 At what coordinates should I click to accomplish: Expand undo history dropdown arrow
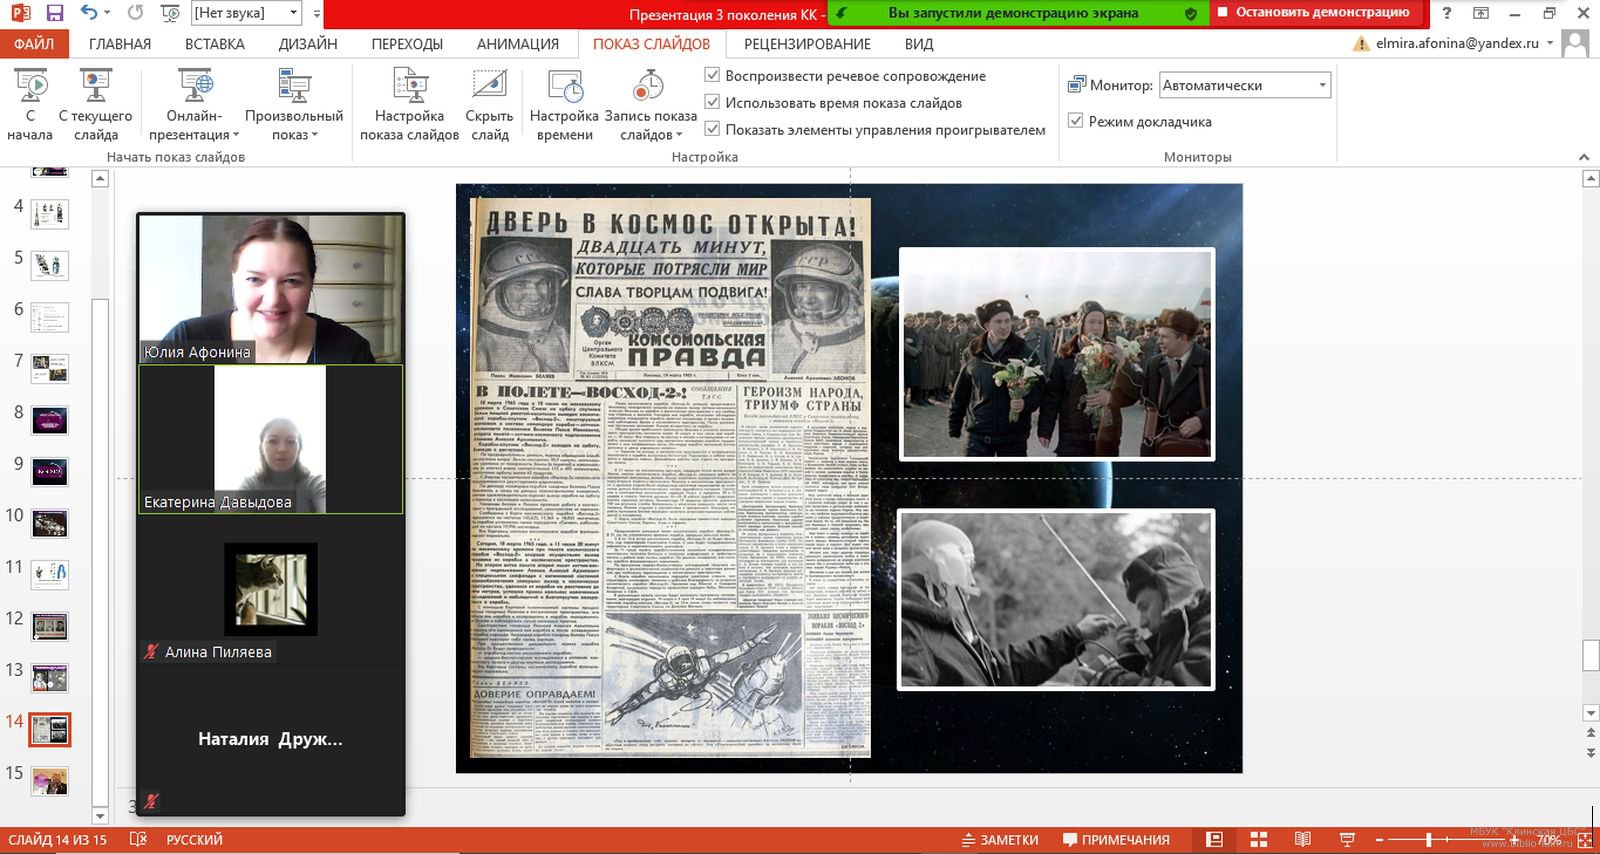click(x=108, y=13)
